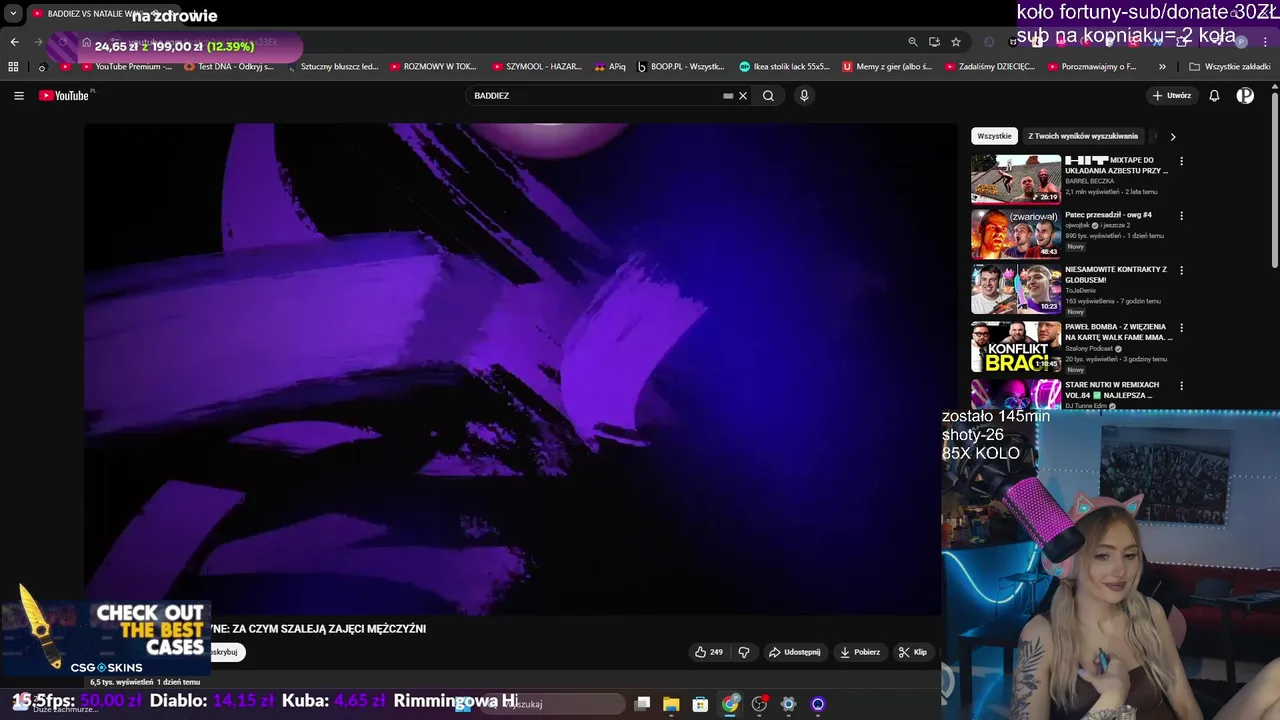
Task: Click the install/cast icon in address bar
Action: 934,42
